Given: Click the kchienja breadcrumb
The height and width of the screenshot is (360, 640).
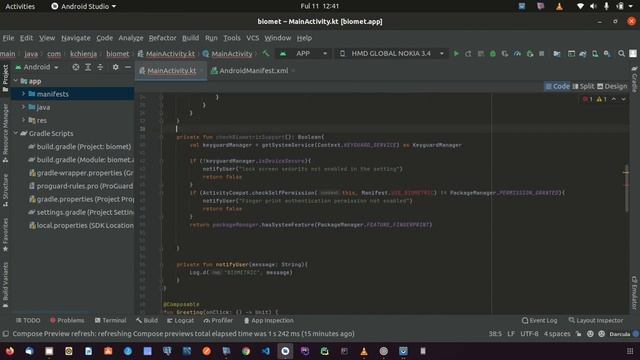Looking at the screenshot, I should [x=83, y=53].
